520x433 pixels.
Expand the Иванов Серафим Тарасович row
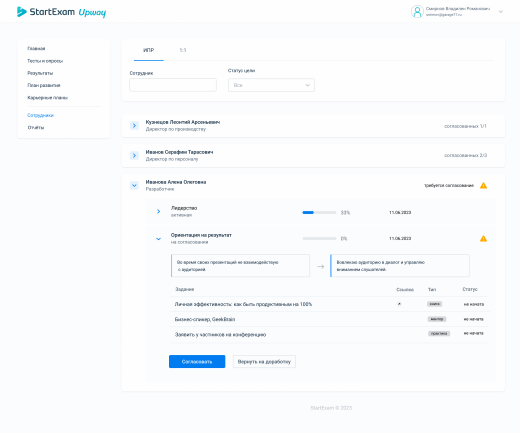pyautogui.click(x=134, y=155)
